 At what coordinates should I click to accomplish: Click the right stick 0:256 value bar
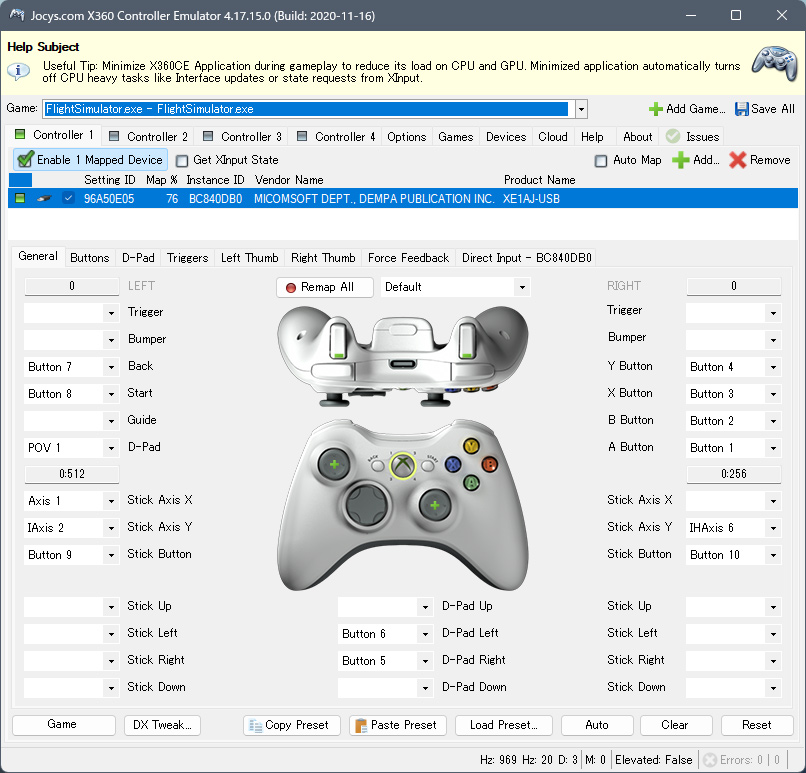pyautogui.click(x=734, y=474)
